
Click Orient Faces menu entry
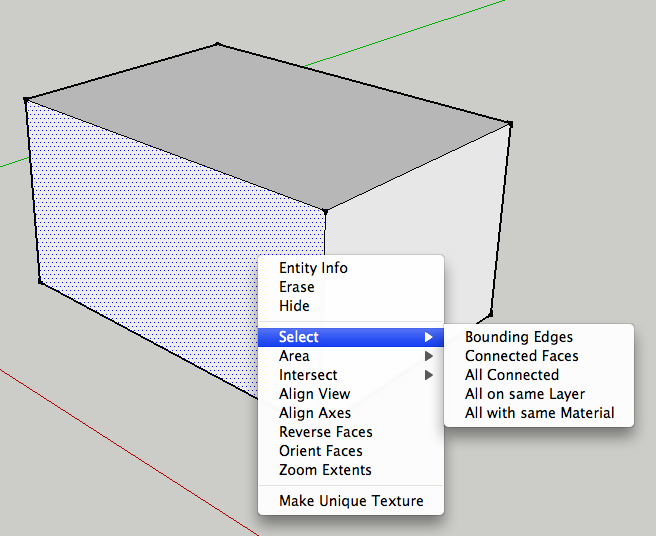(x=320, y=451)
